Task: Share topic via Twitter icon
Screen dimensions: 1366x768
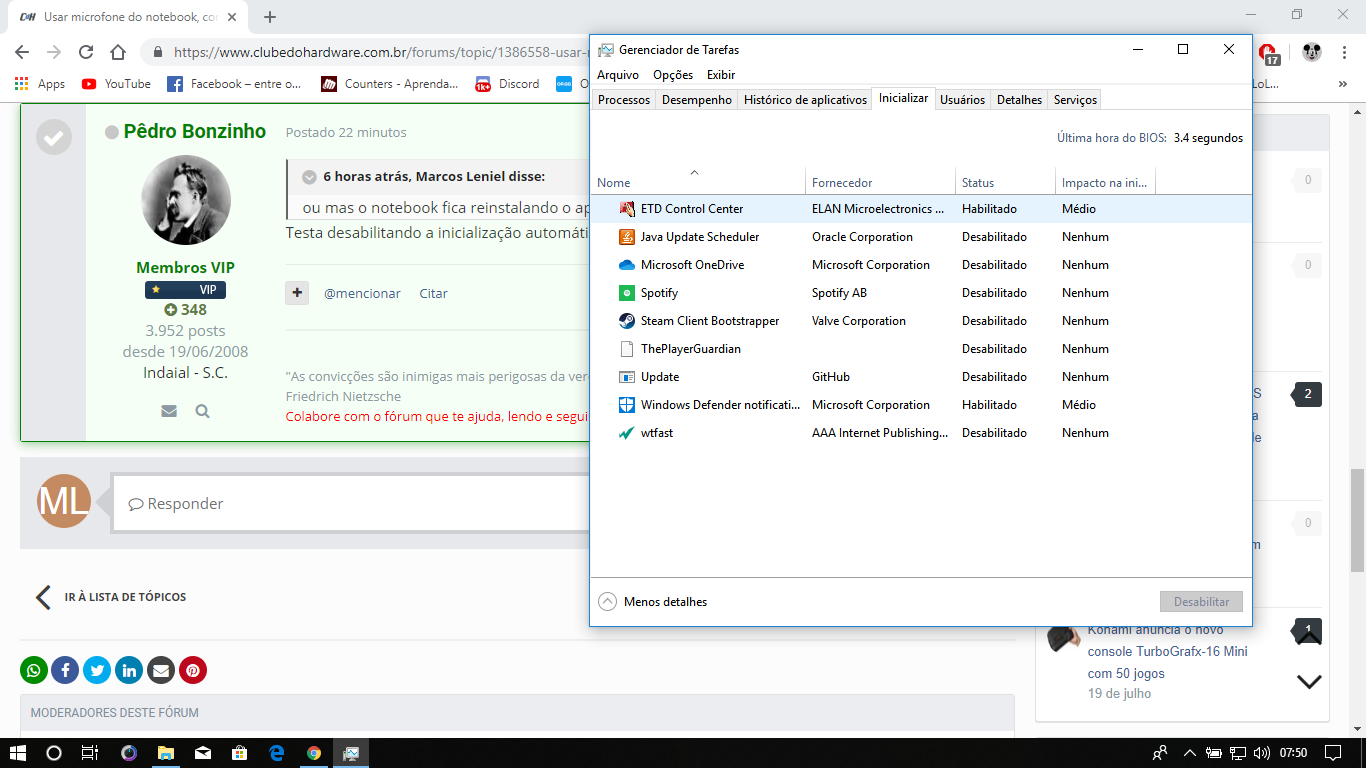Action: [x=97, y=670]
